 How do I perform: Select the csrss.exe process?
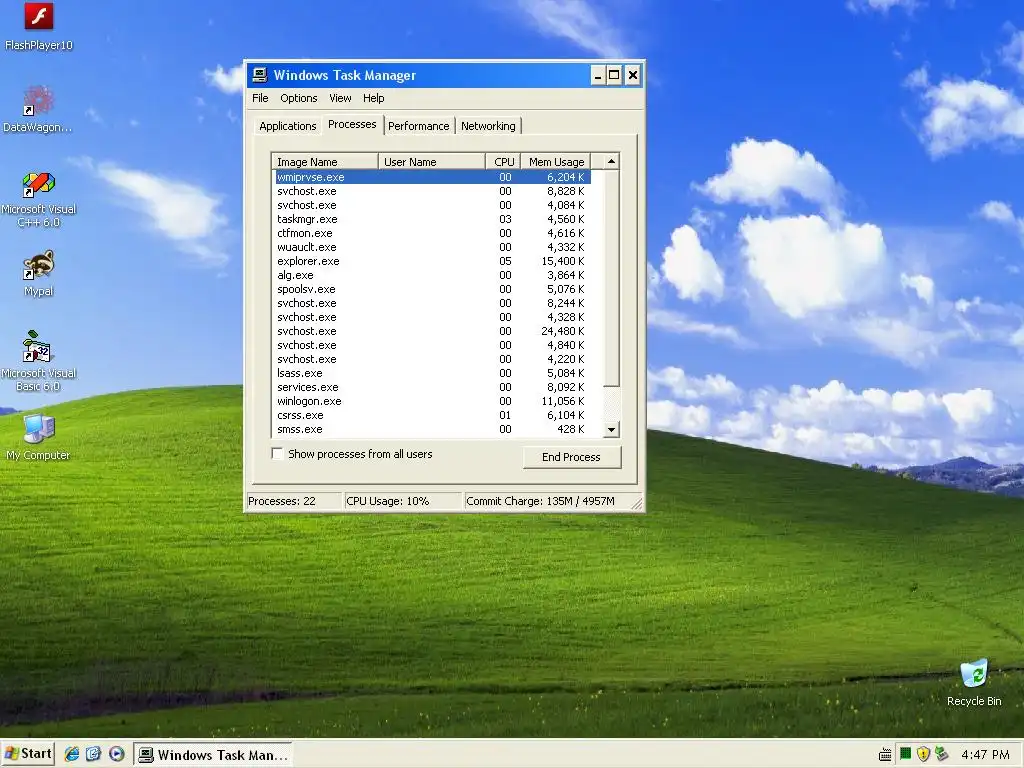432,415
